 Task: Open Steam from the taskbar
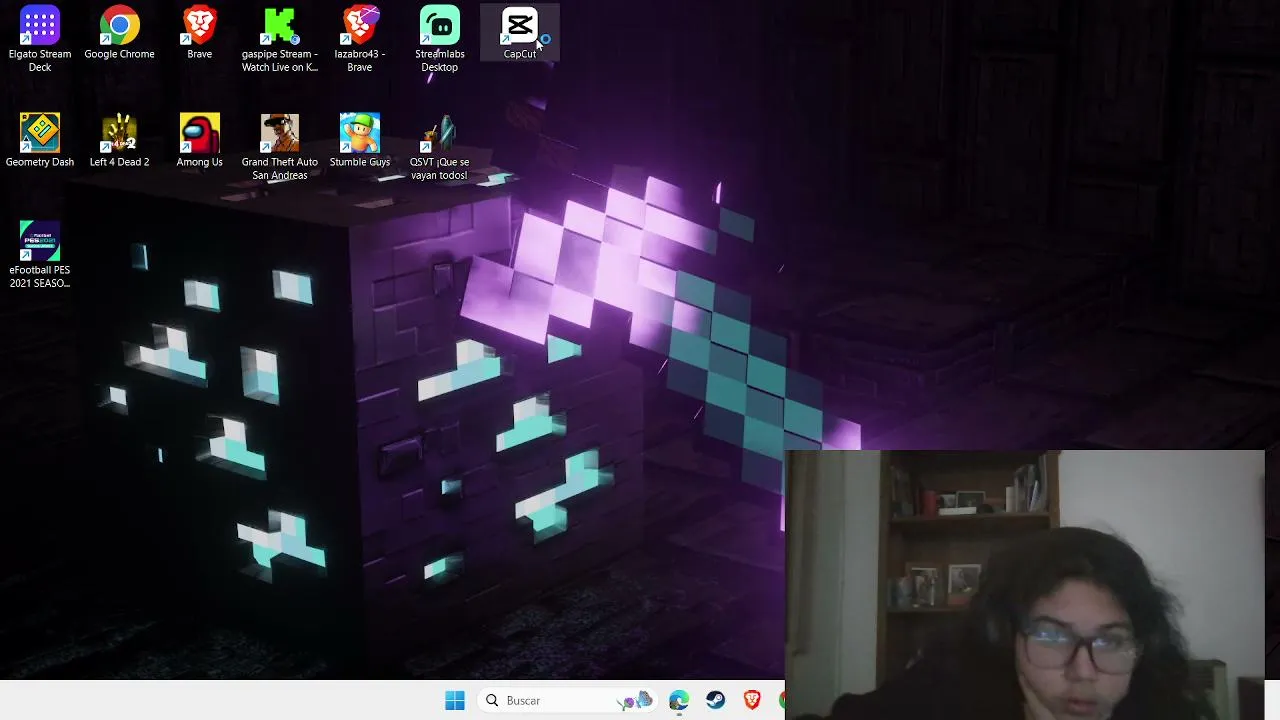(715, 701)
